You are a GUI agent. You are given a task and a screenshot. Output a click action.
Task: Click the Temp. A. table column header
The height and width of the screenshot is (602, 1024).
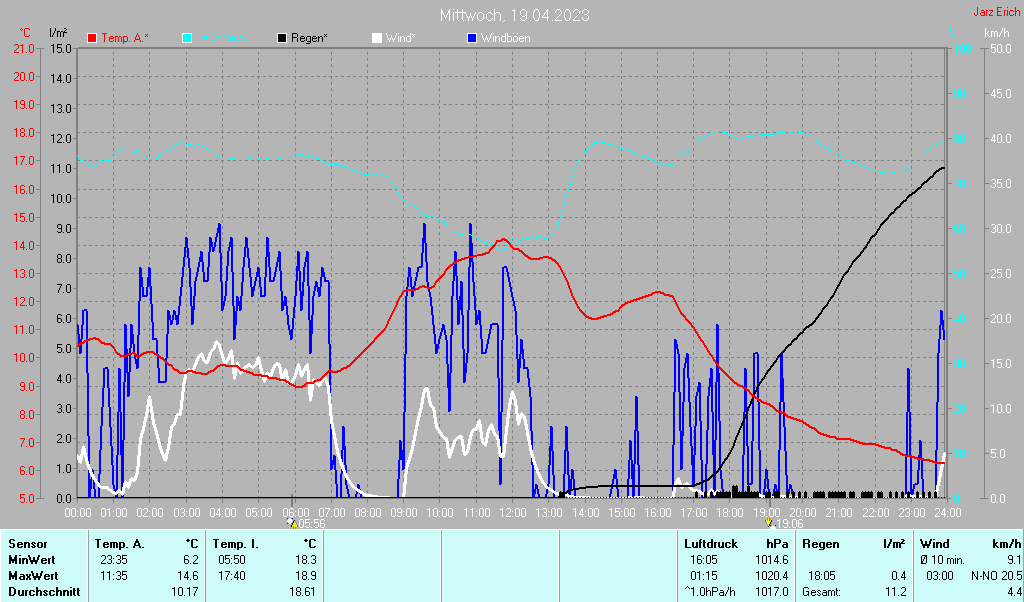click(119, 544)
